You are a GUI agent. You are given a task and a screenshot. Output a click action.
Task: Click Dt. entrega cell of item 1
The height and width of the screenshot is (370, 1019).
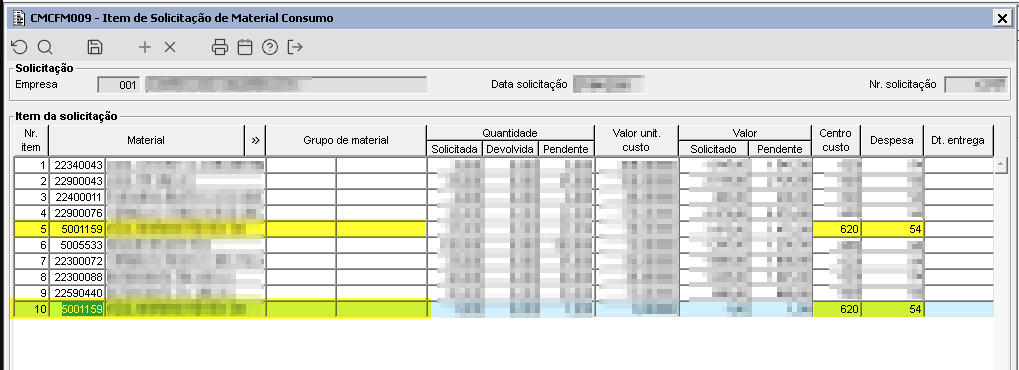click(959, 165)
